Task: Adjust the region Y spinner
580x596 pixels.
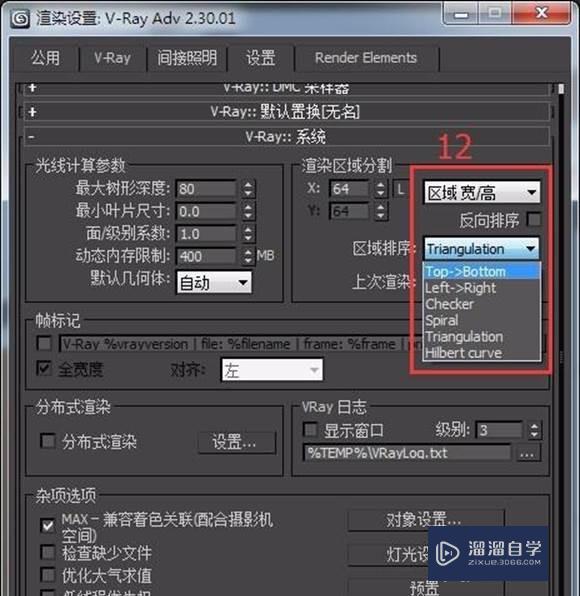Action: tap(380, 211)
